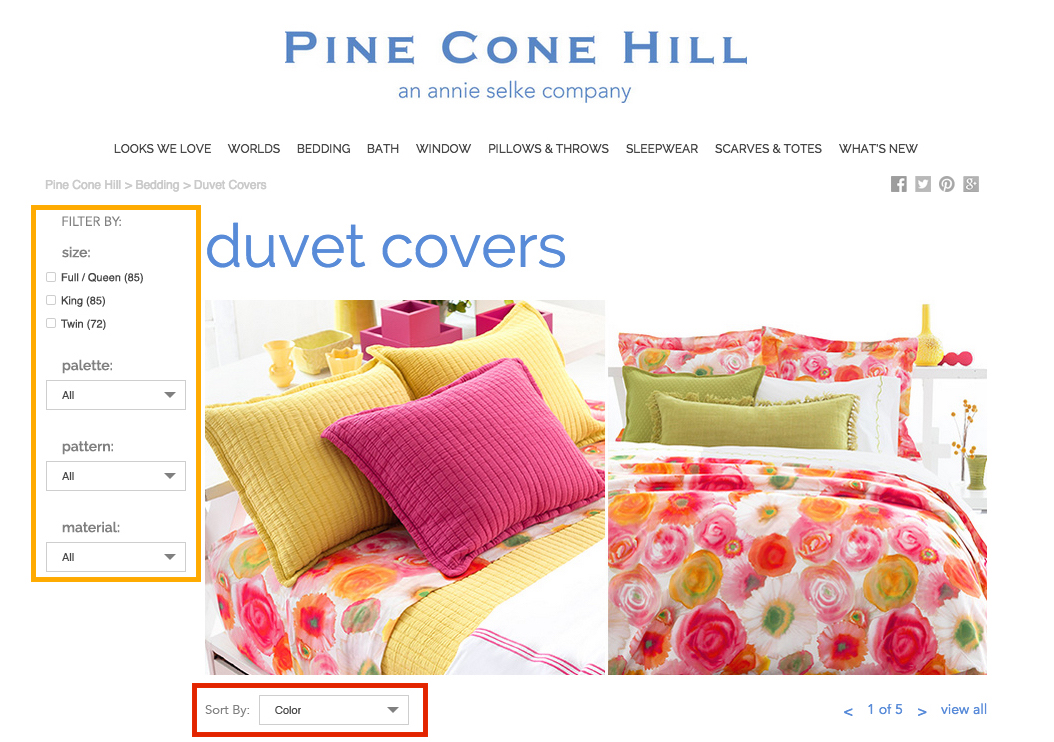Screen dimensions: 1054x742
Task: Click the Pine Cone Hill logo
Action: pos(516,65)
